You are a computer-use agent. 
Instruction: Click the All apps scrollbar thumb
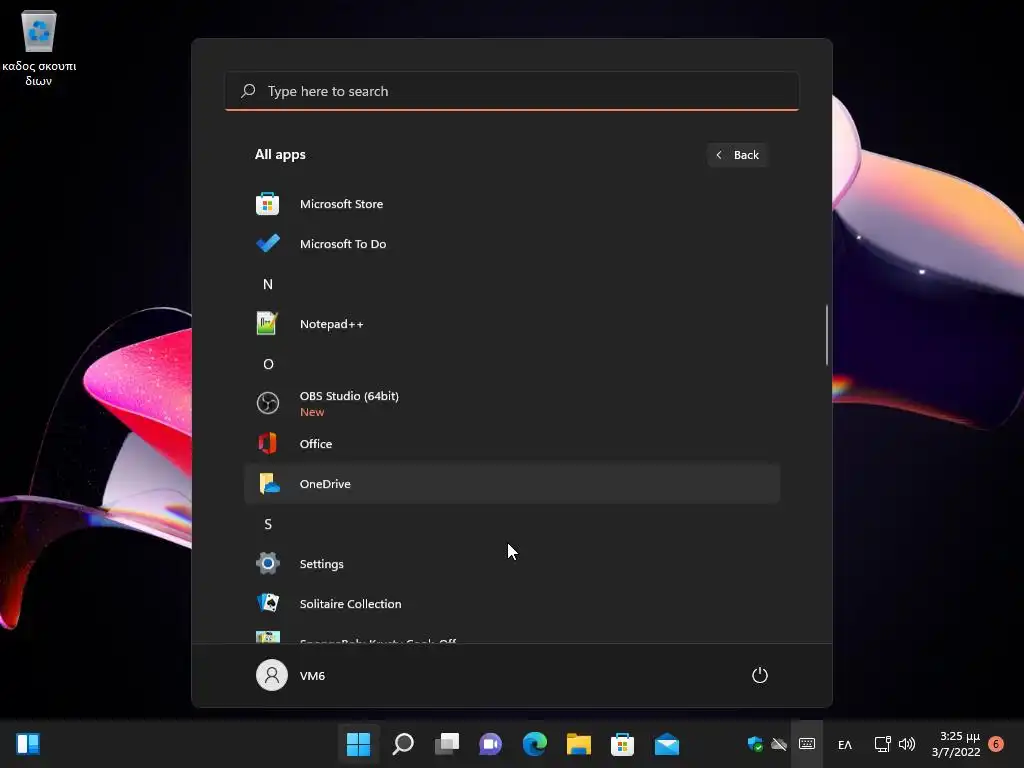(827, 335)
